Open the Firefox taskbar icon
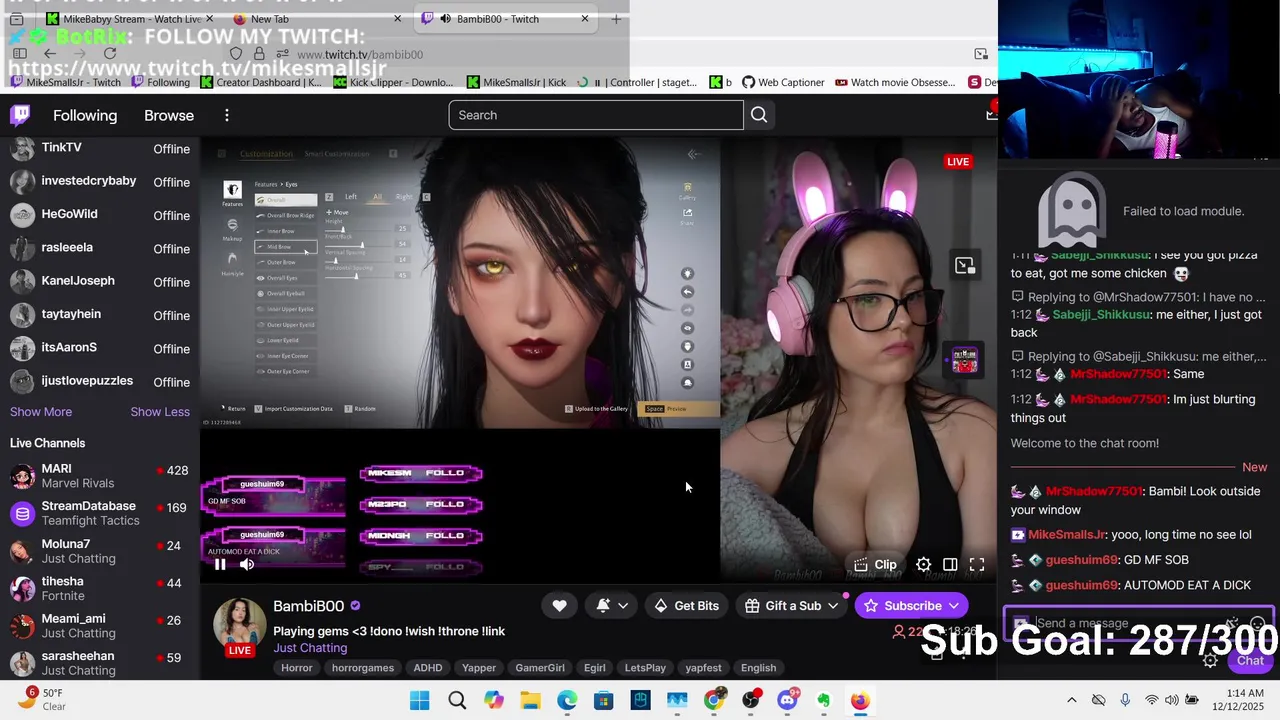1280x720 pixels. pos(860,700)
